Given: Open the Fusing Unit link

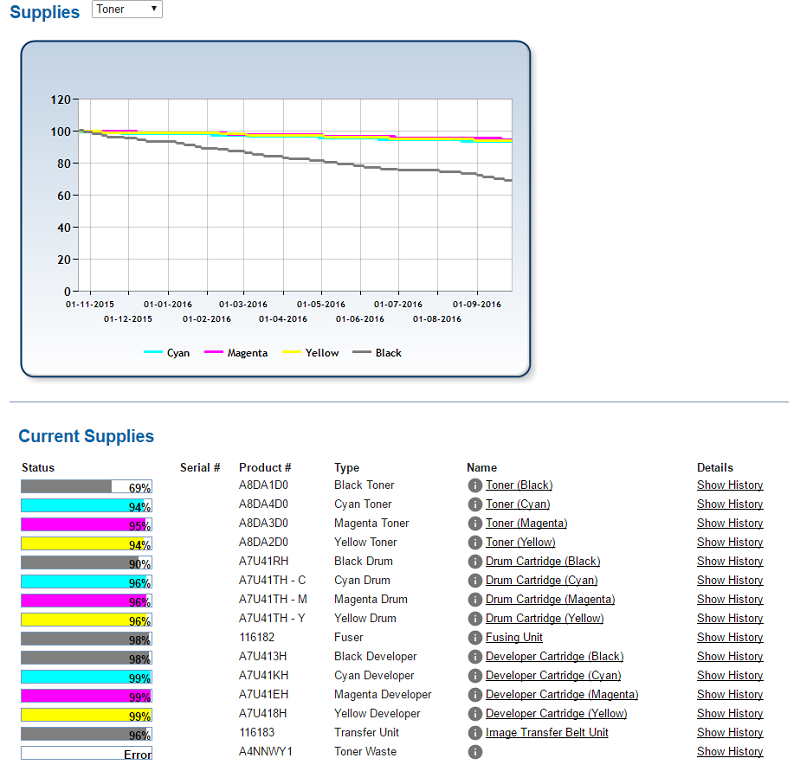Looking at the screenshot, I should click(514, 637).
